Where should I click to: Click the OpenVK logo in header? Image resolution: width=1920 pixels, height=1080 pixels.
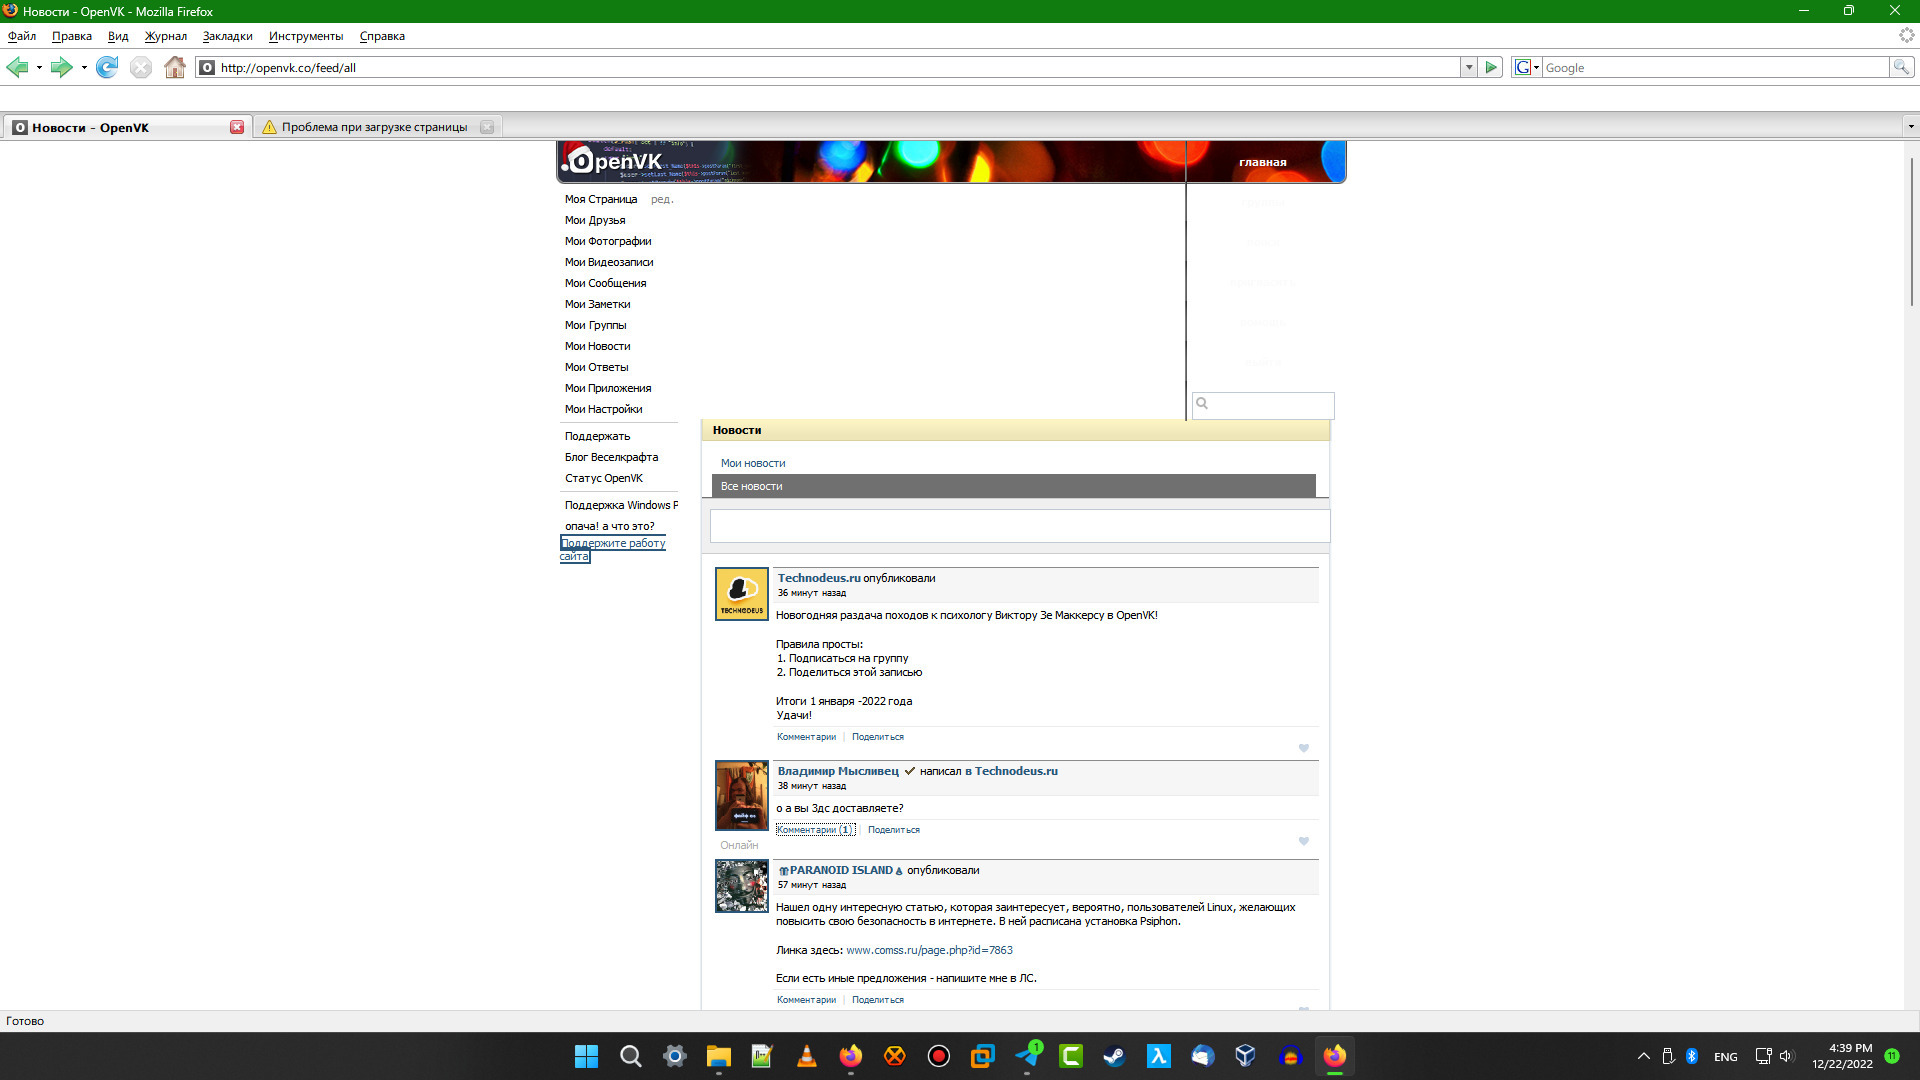(614, 161)
